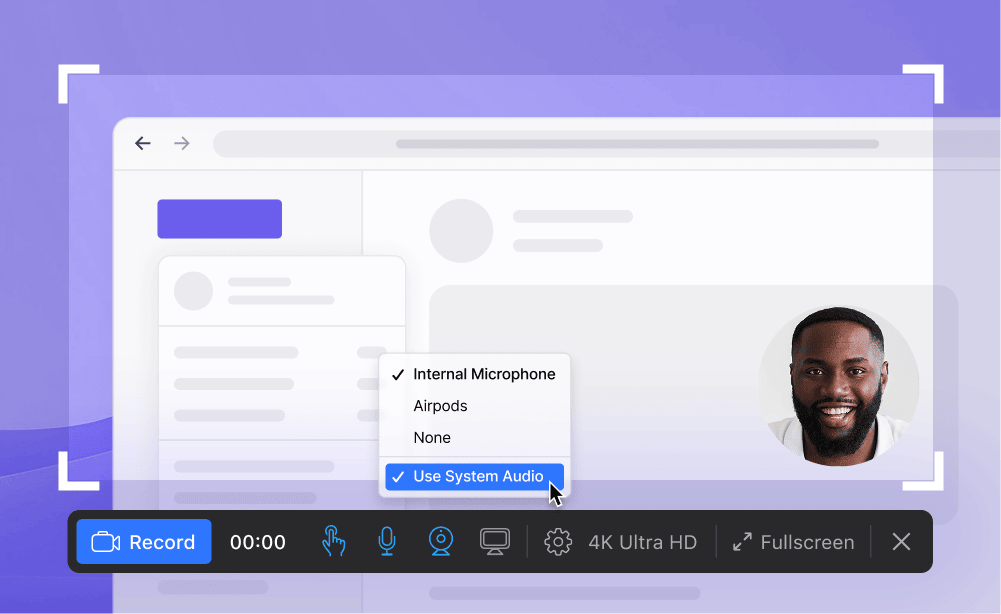Toggle Use System Audio option
The image size is (1001, 614).
tap(477, 477)
